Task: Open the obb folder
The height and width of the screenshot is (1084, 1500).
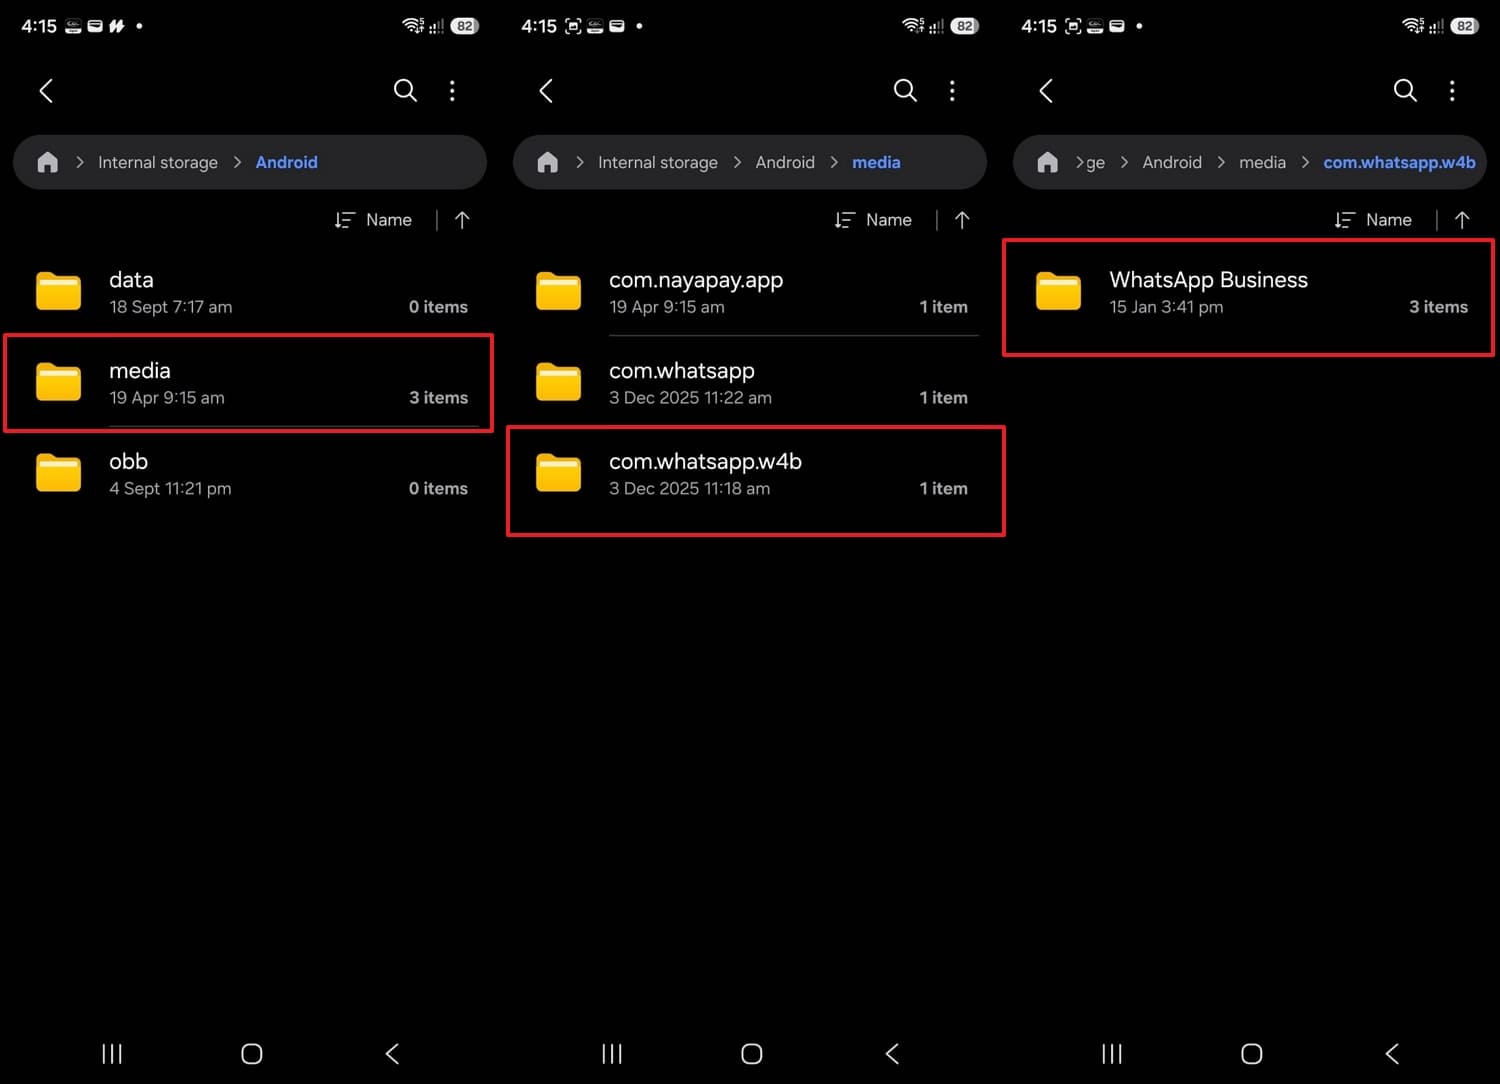Action: pyautogui.click(x=250, y=474)
